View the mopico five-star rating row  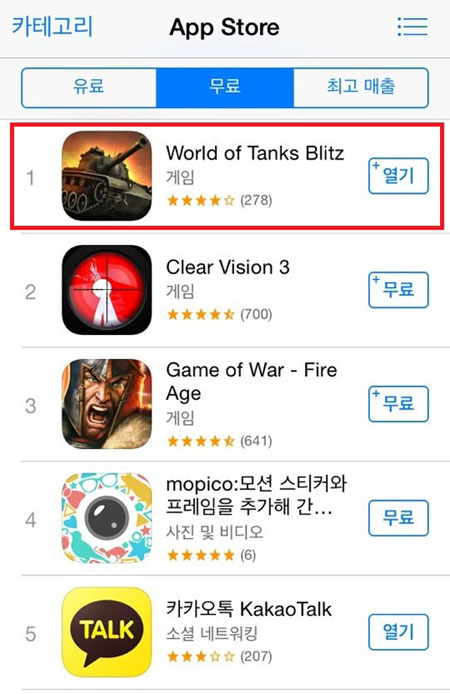coord(212,555)
